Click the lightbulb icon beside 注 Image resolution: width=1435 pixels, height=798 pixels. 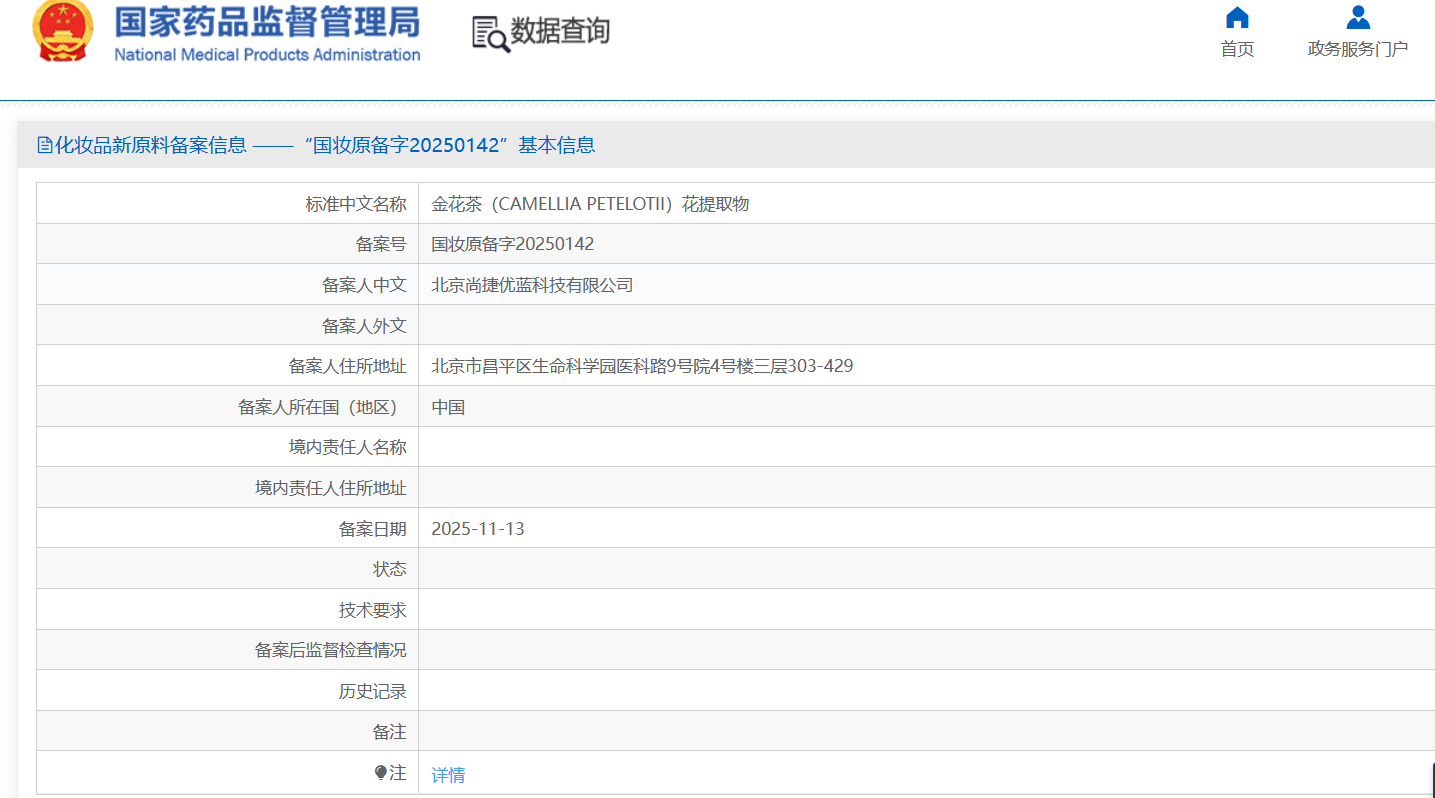pyautogui.click(x=380, y=773)
